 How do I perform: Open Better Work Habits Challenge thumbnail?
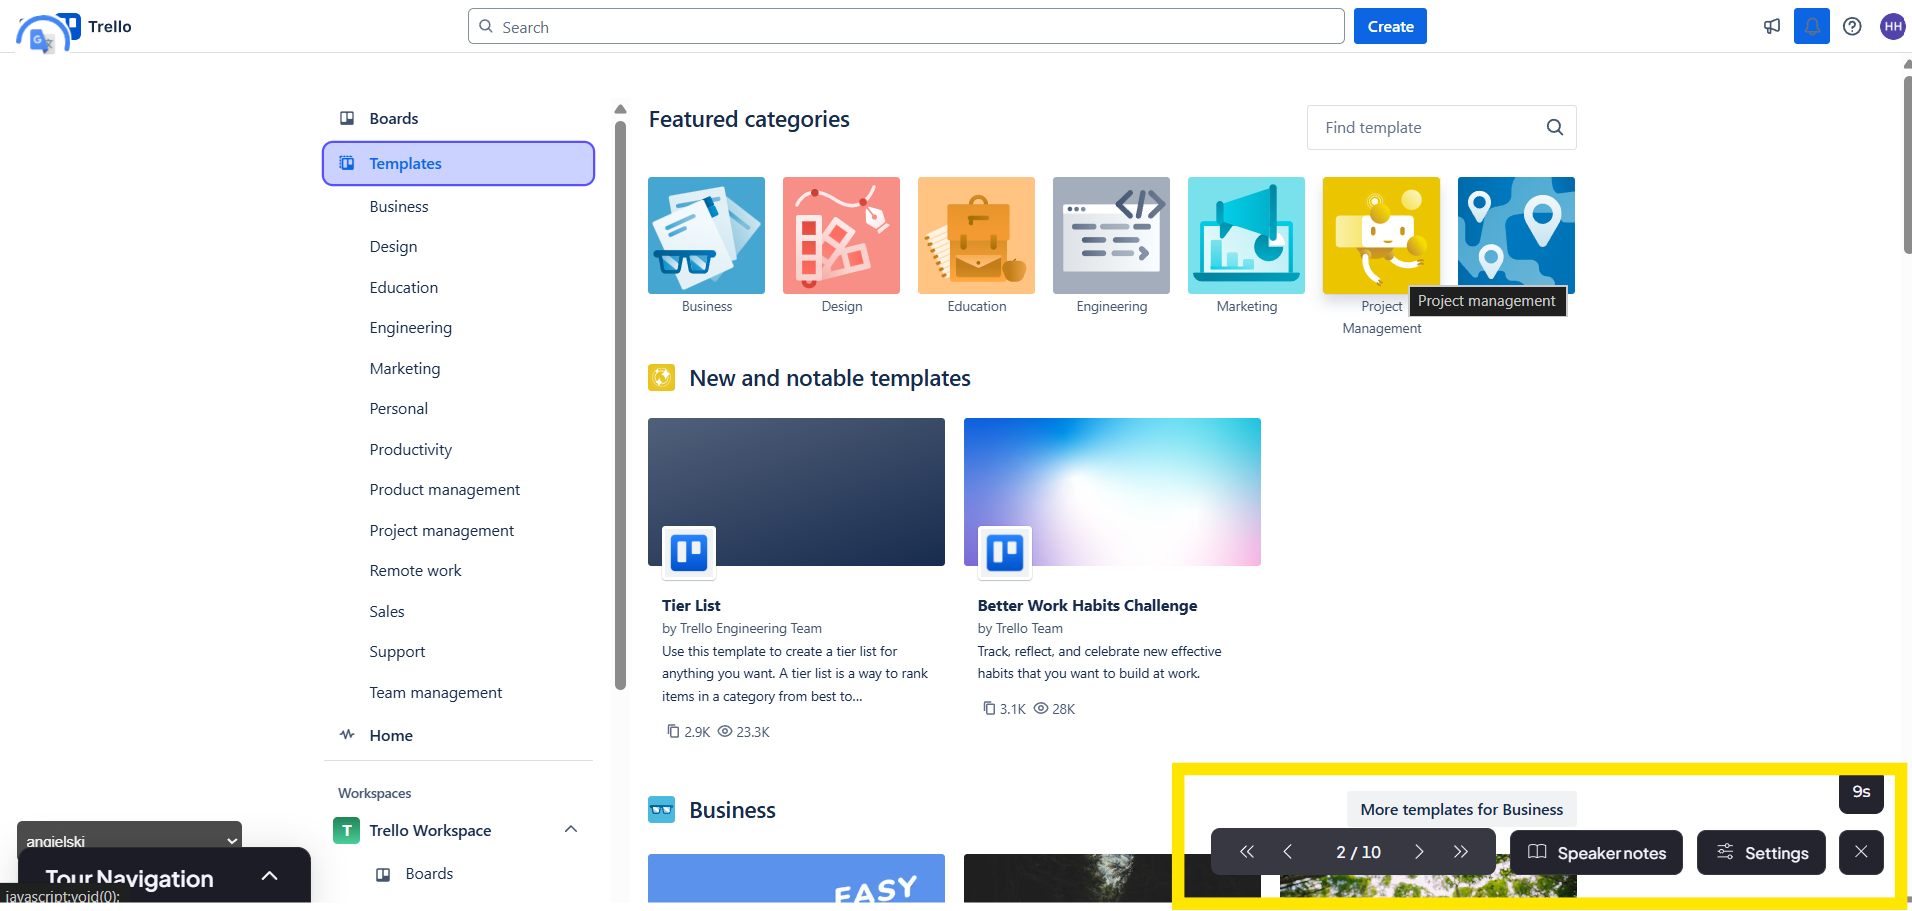click(x=1112, y=492)
